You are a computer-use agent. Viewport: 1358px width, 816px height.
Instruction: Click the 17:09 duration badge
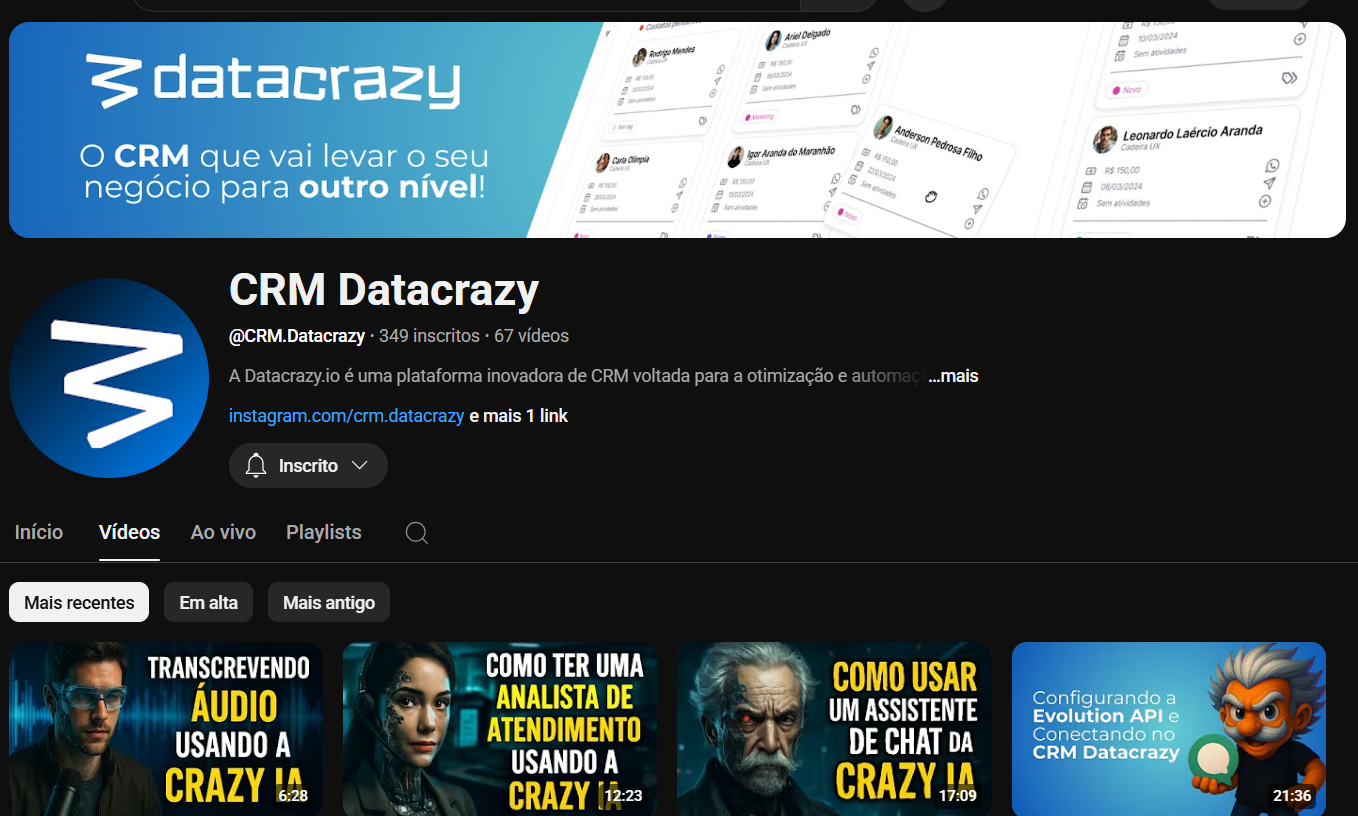coord(957,796)
